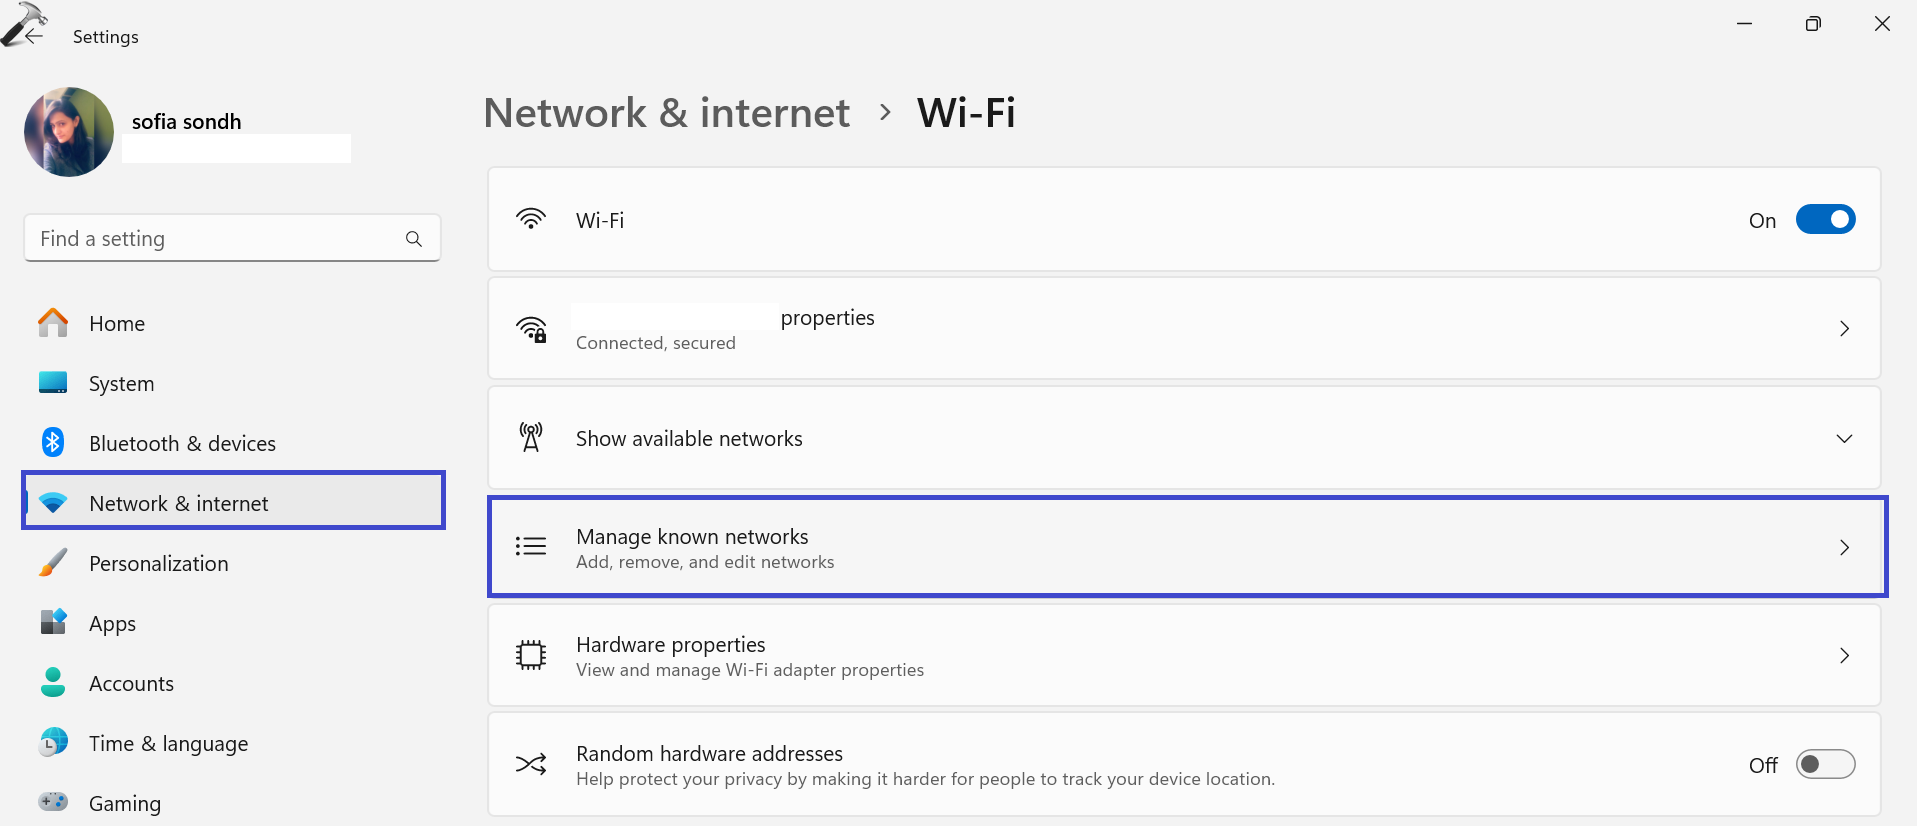
Task: Select Network & internet sidebar item
Action: coord(178,504)
